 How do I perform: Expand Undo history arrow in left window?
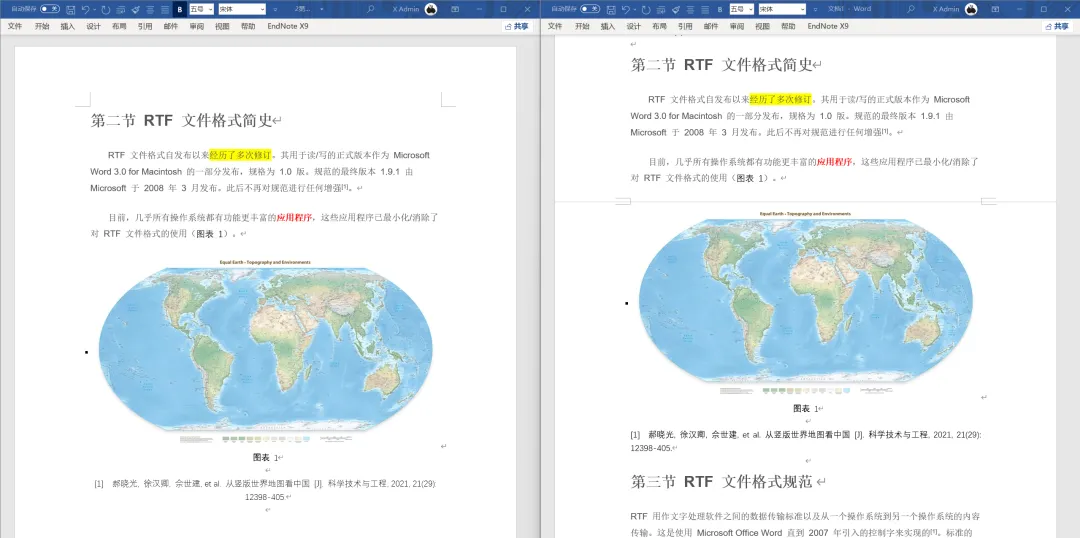94,9
